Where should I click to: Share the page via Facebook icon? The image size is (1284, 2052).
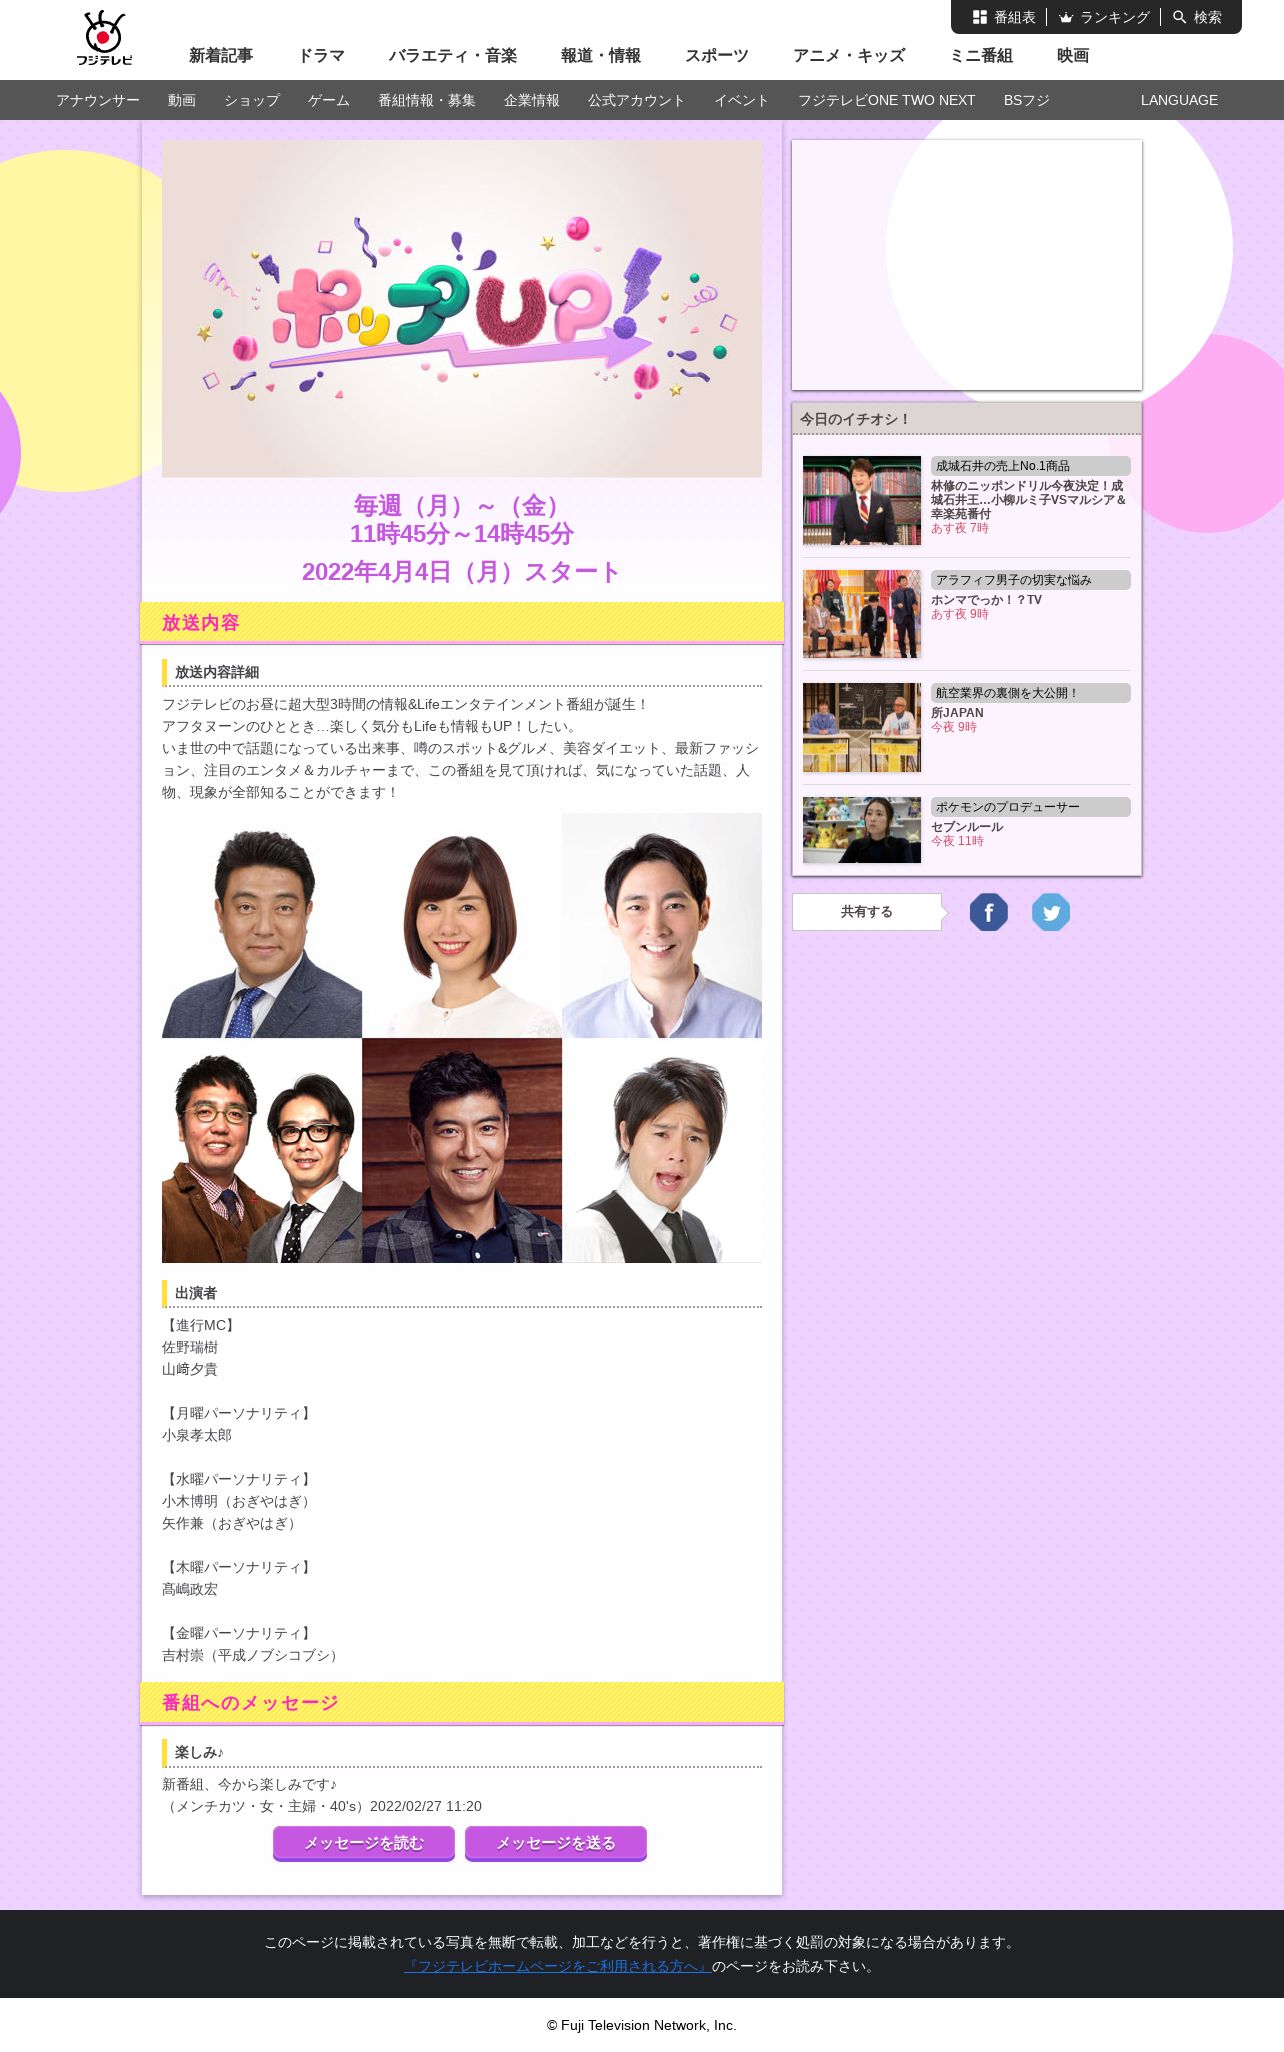989,912
